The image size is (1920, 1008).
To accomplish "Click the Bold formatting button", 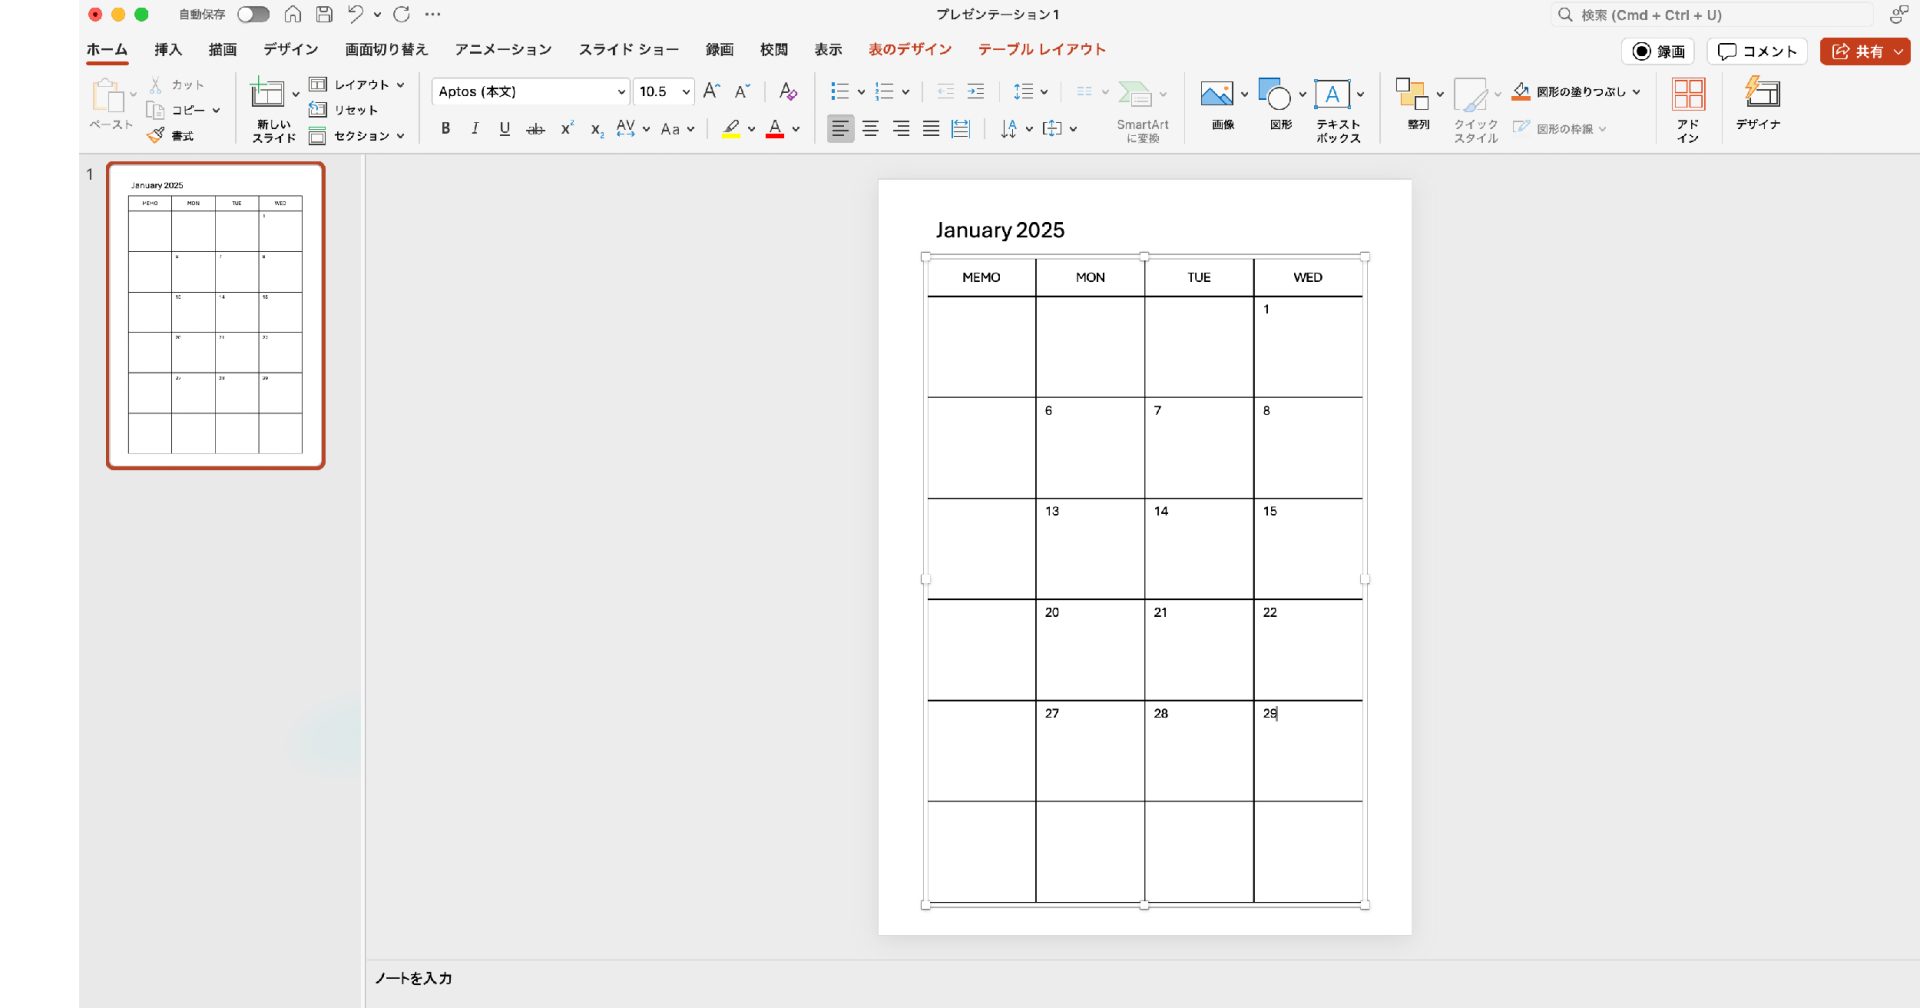I will pos(446,128).
